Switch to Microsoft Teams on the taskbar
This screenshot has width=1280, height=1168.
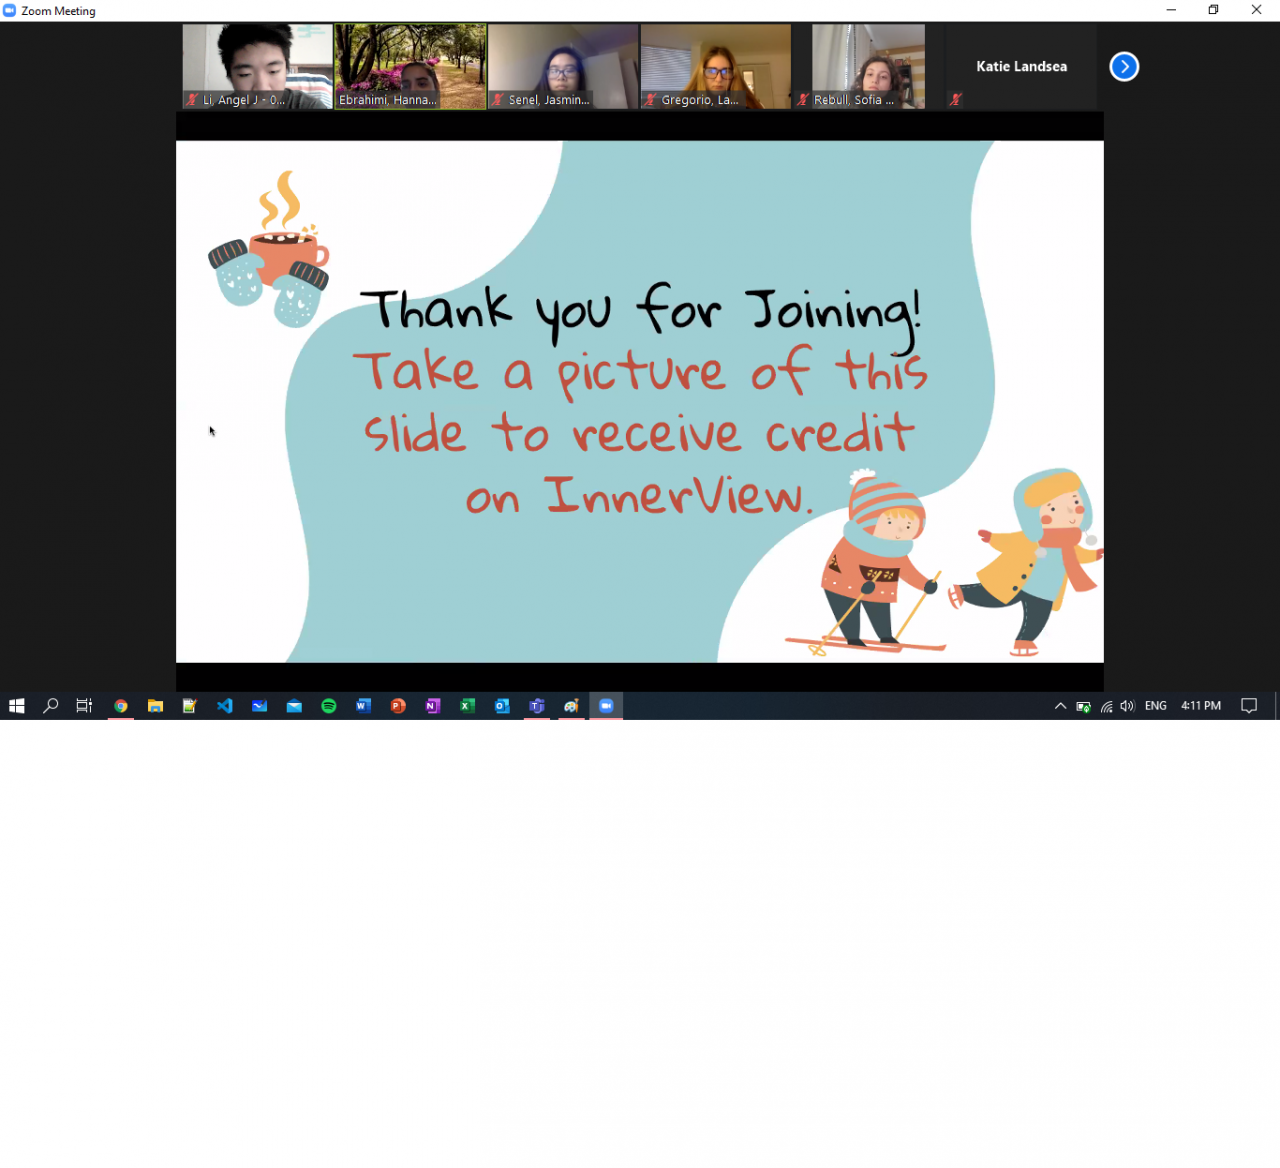(537, 706)
